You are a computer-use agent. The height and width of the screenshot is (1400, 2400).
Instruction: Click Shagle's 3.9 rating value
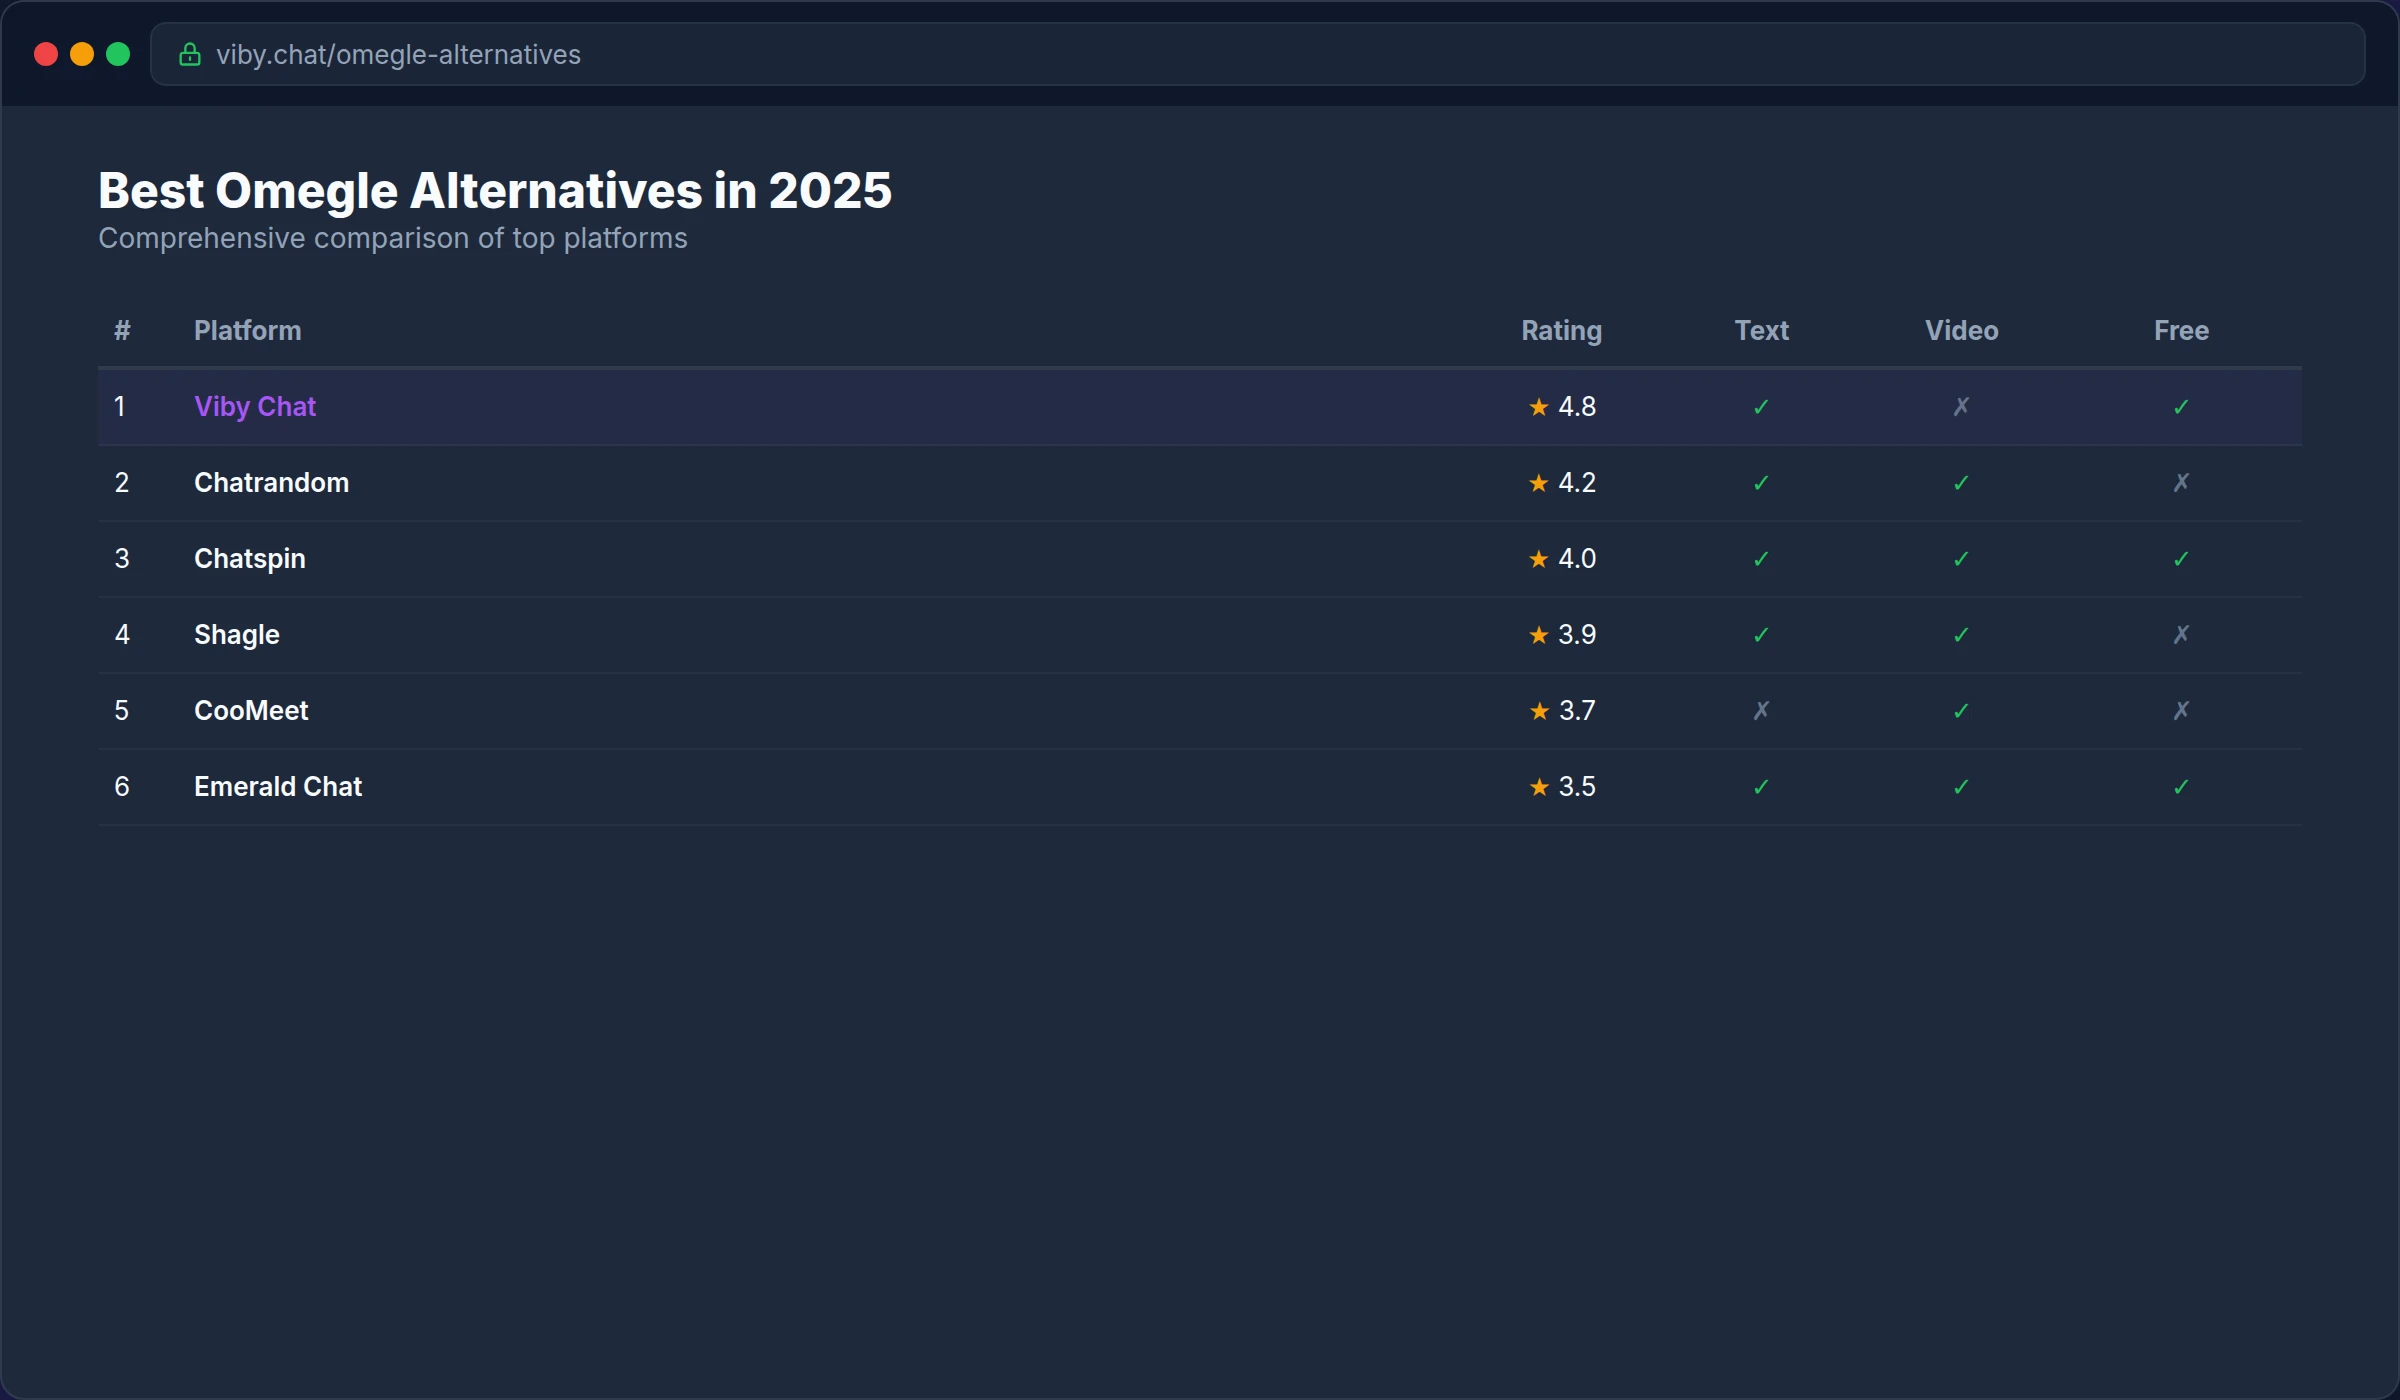point(1577,635)
